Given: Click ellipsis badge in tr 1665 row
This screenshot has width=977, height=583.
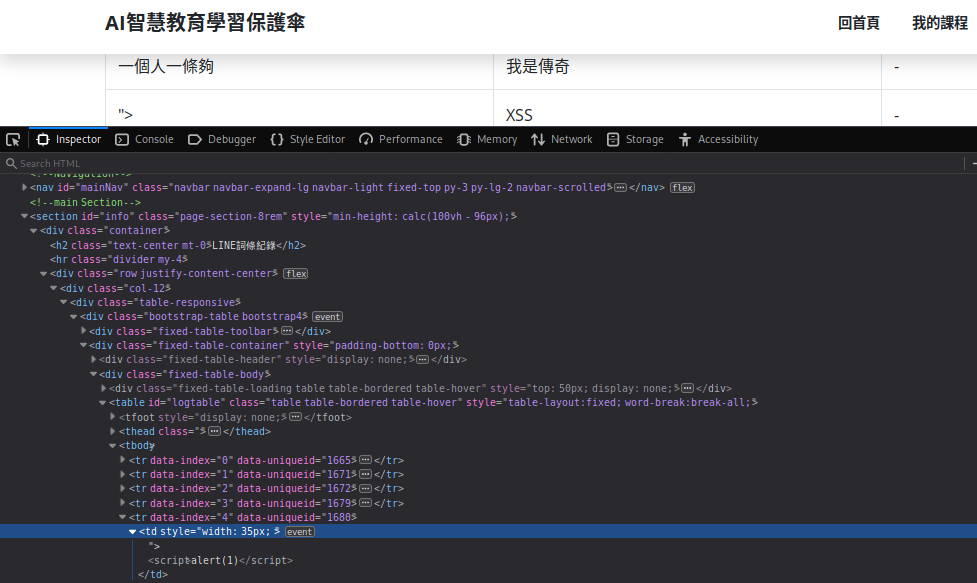Looking at the screenshot, I should click(366, 460).
